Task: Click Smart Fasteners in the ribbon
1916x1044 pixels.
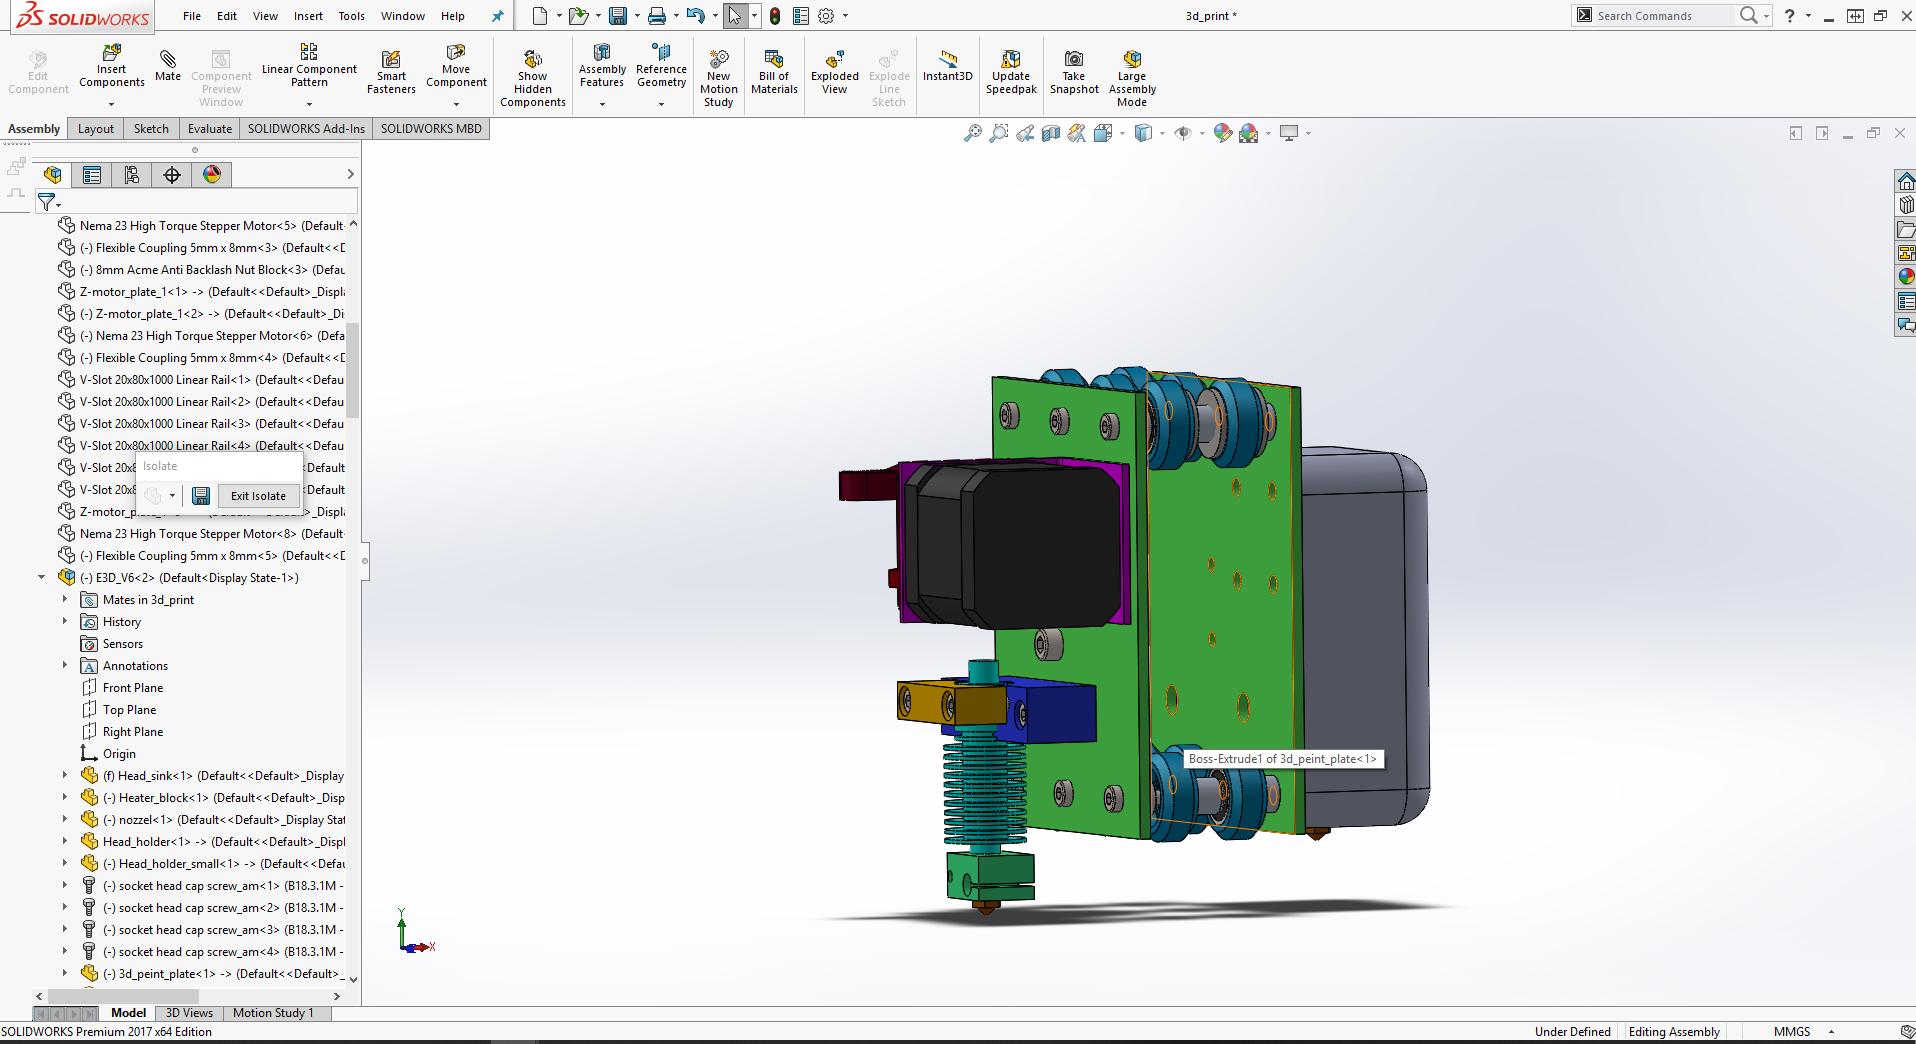Action: click(x=391, y=72)
